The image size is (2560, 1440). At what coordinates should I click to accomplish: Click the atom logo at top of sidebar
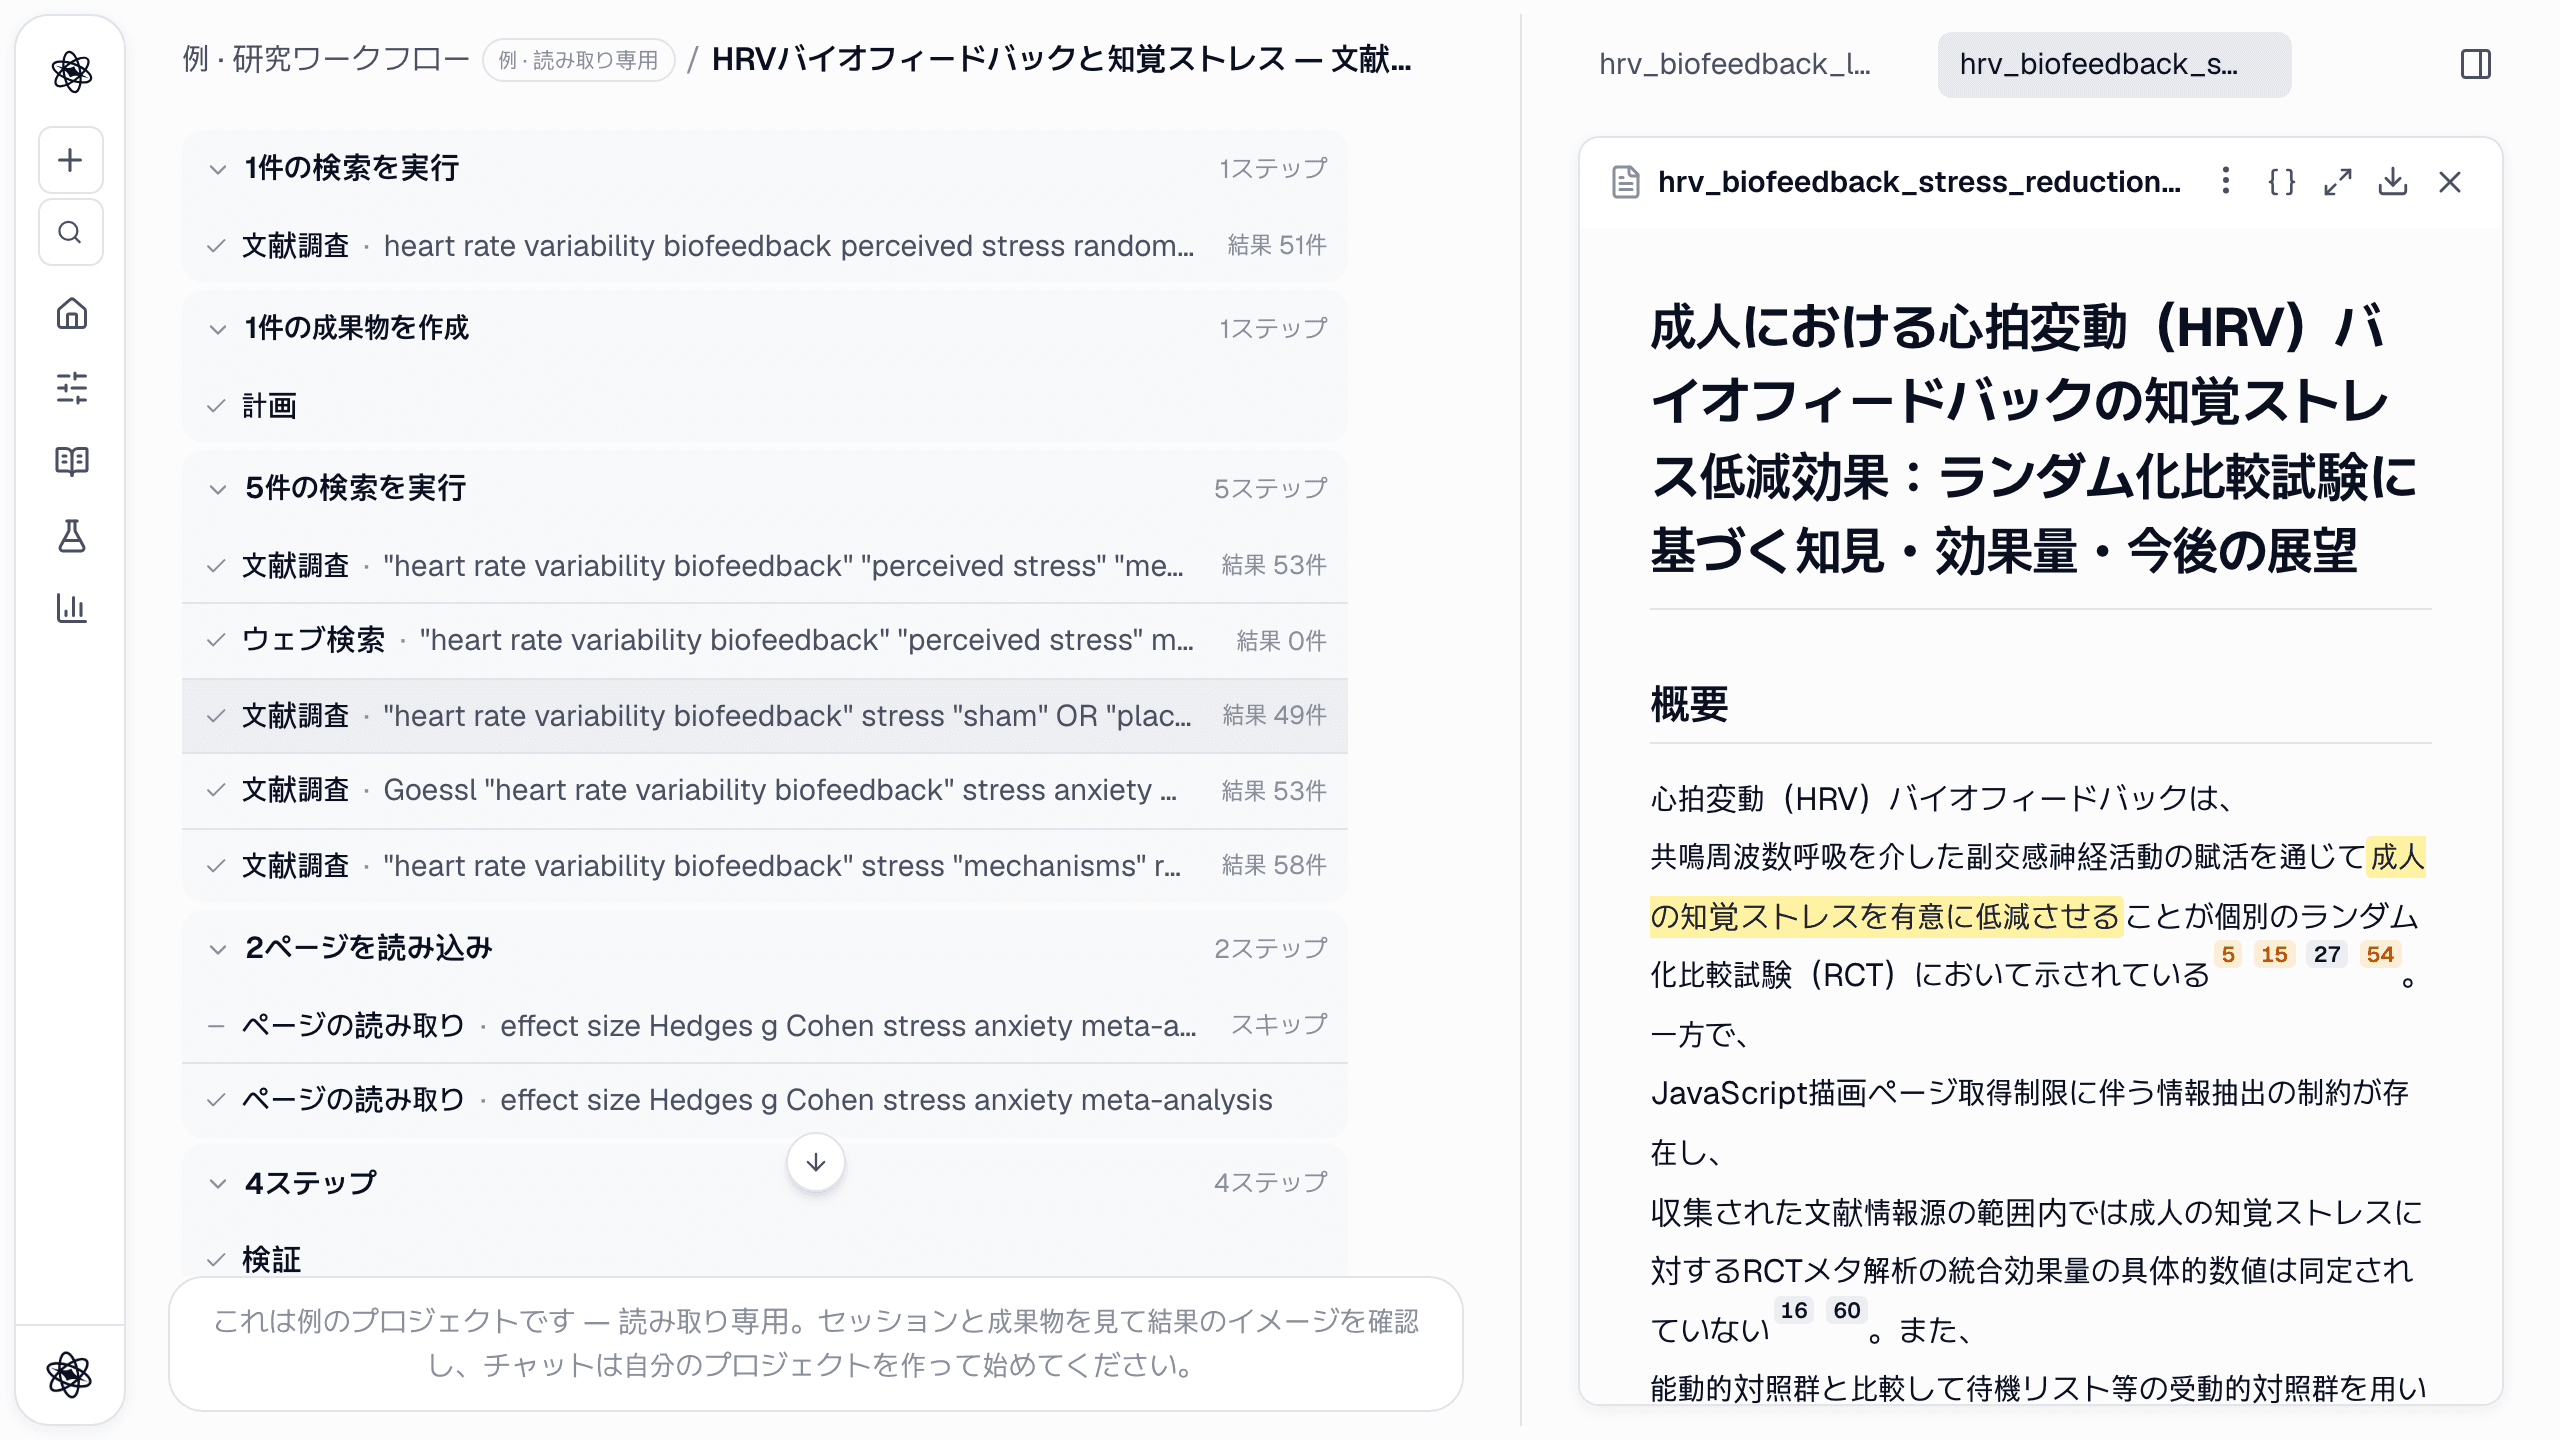pyautogui.click(x=71, y=72)
